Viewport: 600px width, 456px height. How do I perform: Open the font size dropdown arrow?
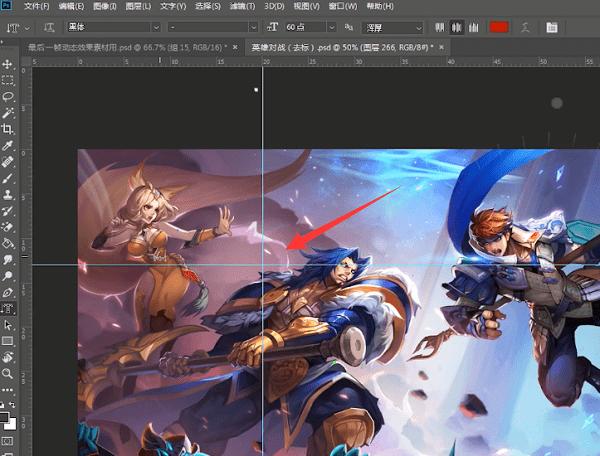coord(332,27)
